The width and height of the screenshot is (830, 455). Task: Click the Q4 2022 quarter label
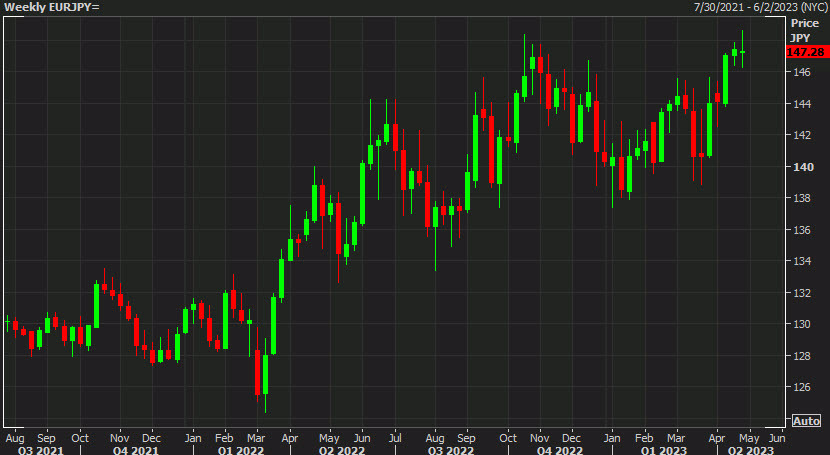pyautogui.click(x=560, y=450)
